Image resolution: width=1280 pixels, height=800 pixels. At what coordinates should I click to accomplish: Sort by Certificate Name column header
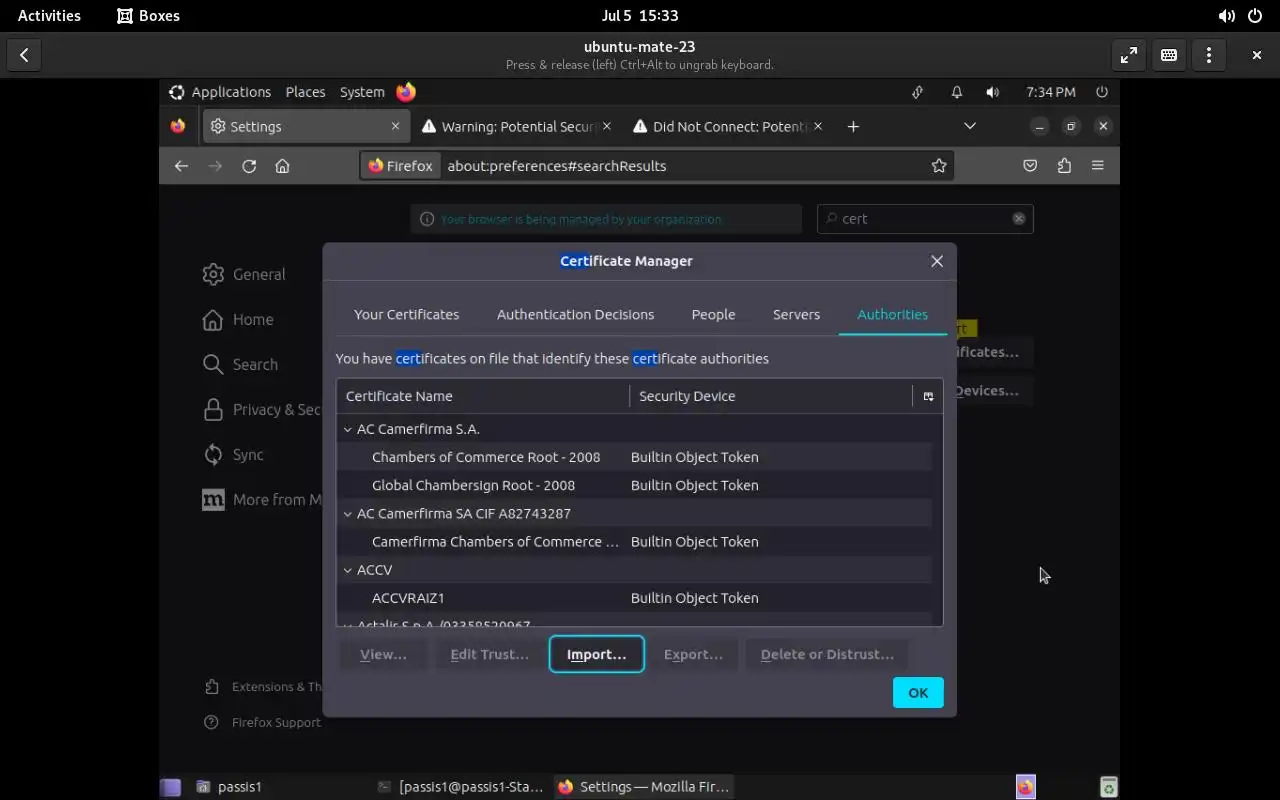coord(483,396)
